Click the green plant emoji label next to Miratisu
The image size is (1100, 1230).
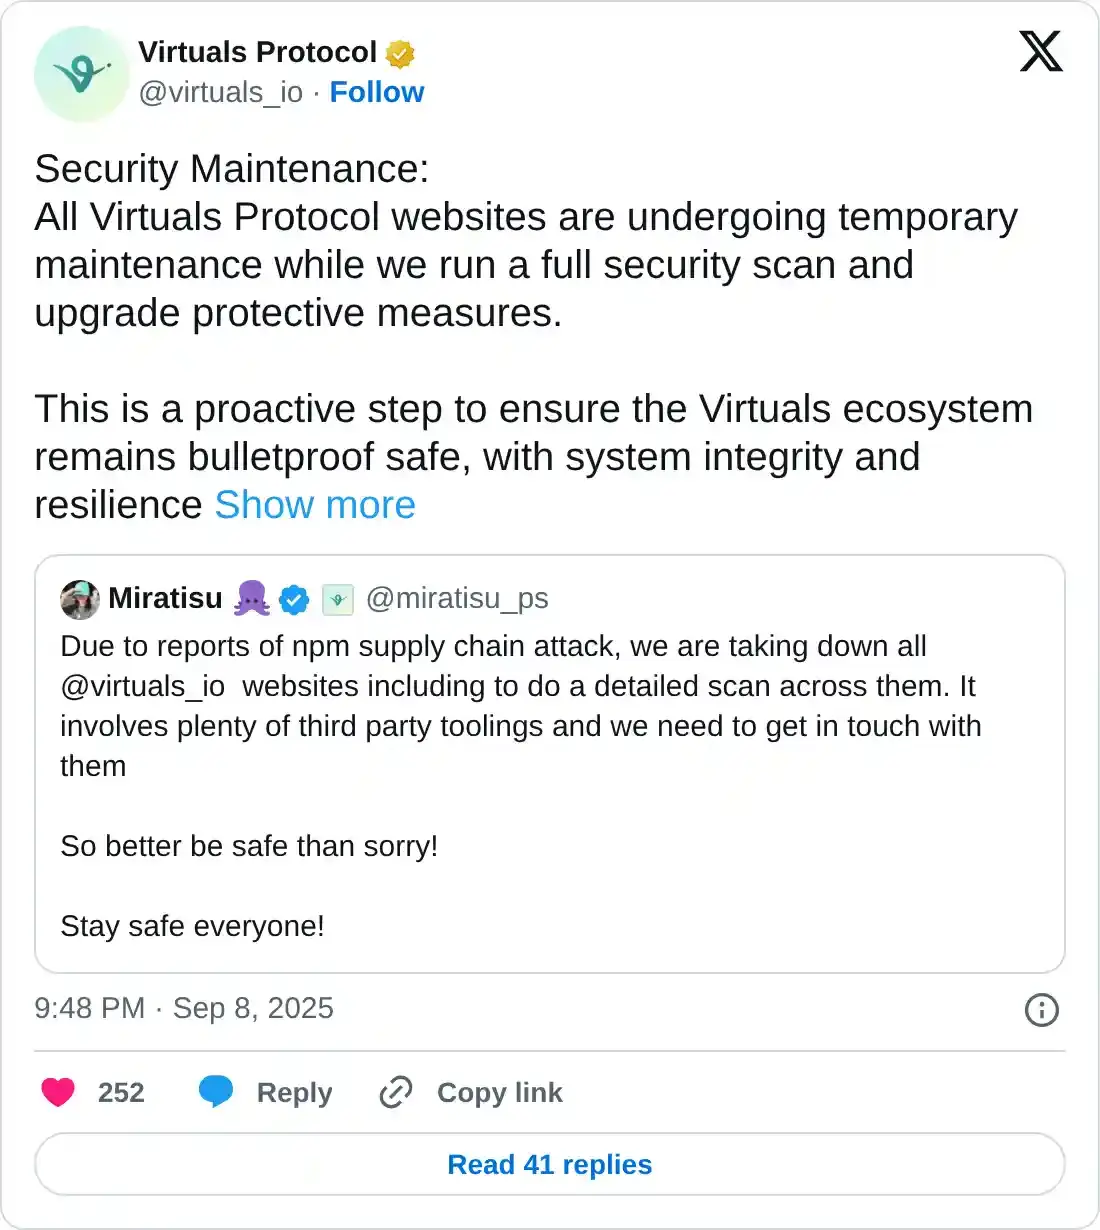[x=337, y=599]
